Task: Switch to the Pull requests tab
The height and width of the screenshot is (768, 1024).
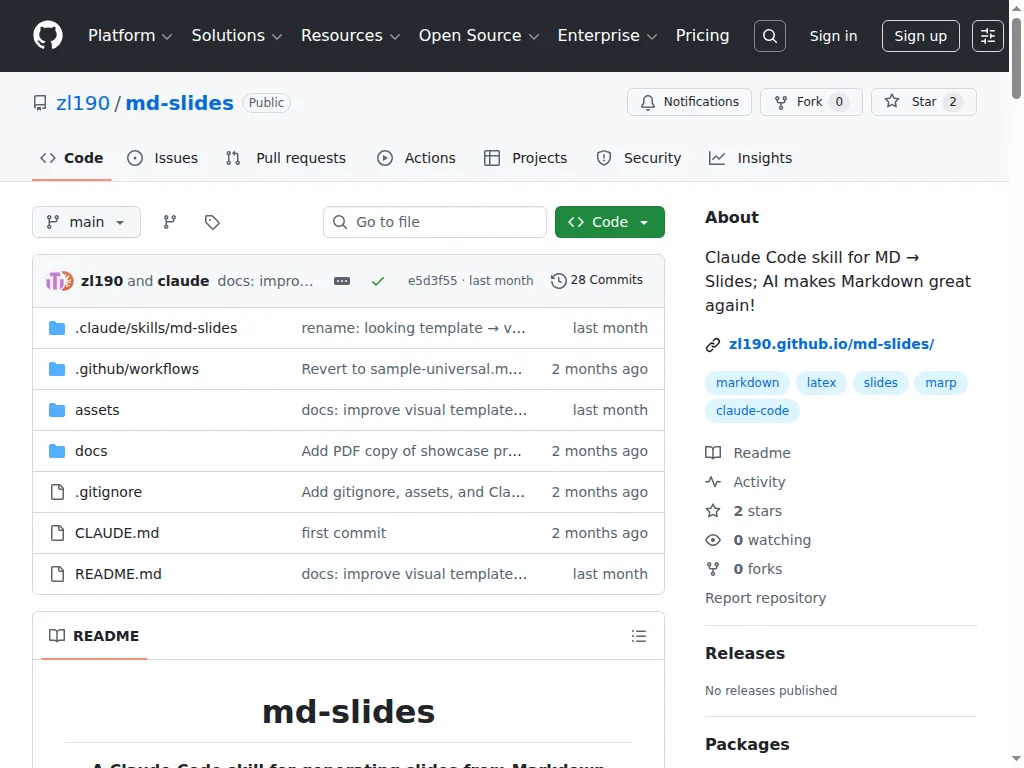Action: click(286, 158)
